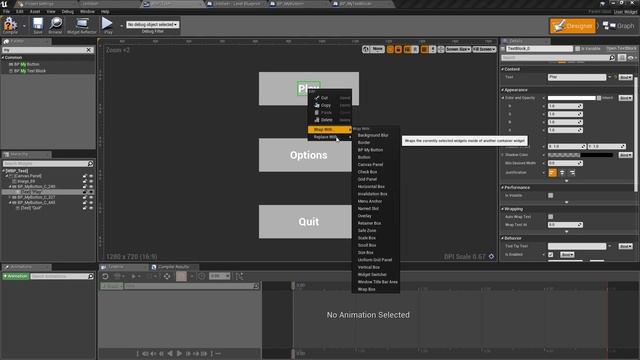The image size is (640, 360).
Task: Collapse the Content section
Action: point(503,69)
